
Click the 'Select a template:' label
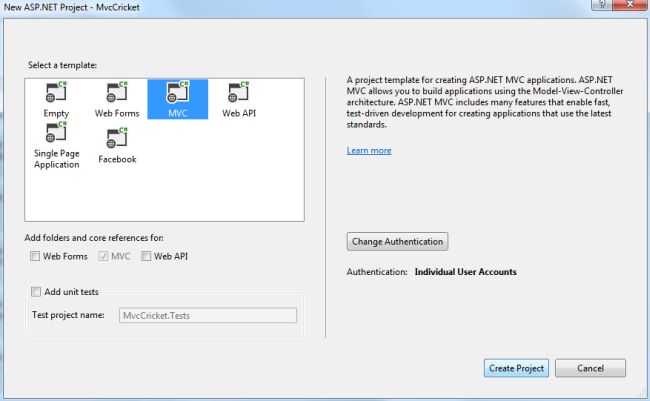(62, 65)
